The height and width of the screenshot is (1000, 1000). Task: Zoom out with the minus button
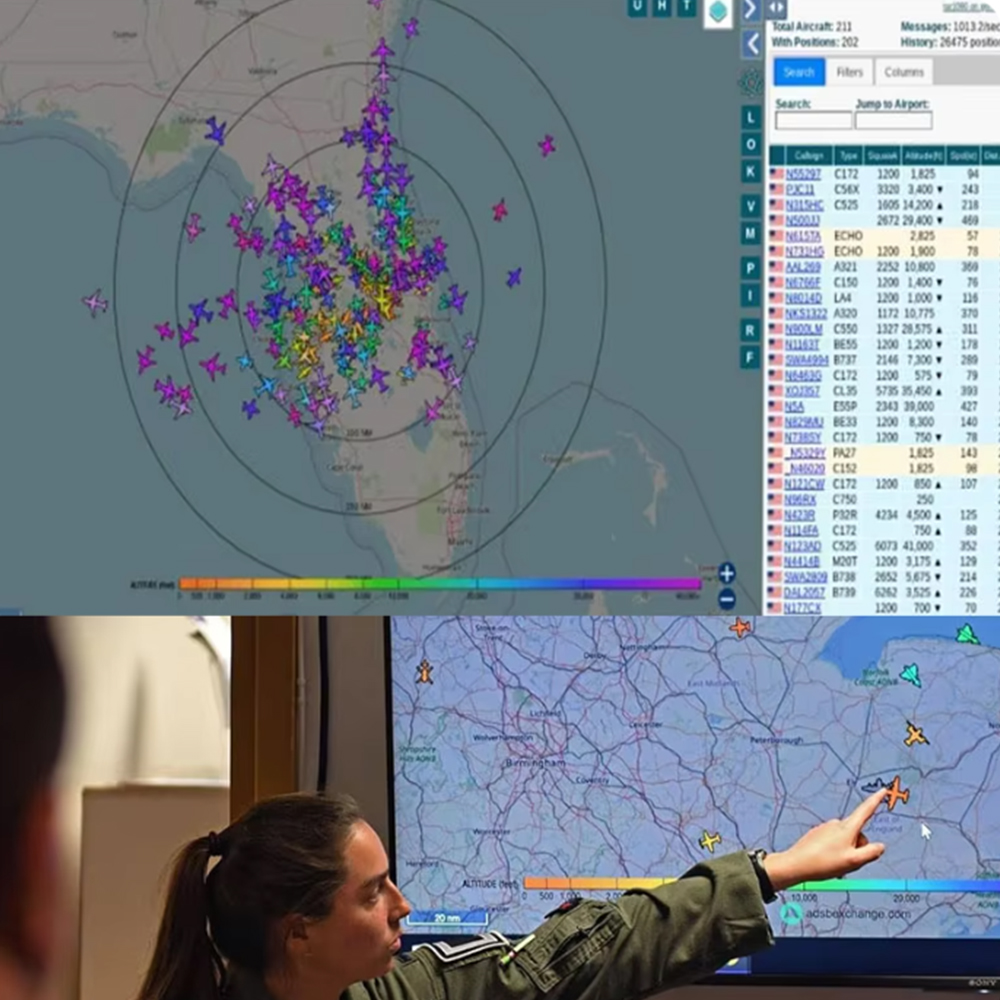727,598
